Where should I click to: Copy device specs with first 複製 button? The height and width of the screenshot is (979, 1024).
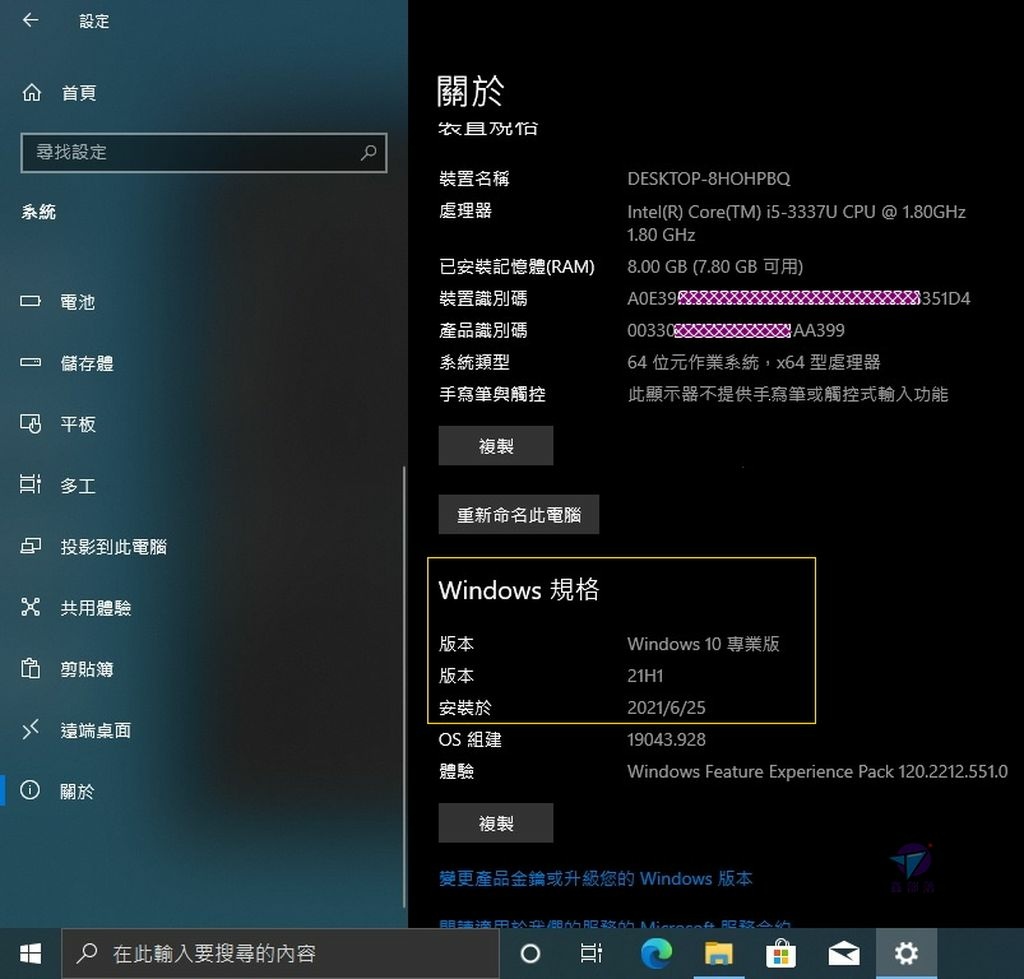click(x=496, y=445)
